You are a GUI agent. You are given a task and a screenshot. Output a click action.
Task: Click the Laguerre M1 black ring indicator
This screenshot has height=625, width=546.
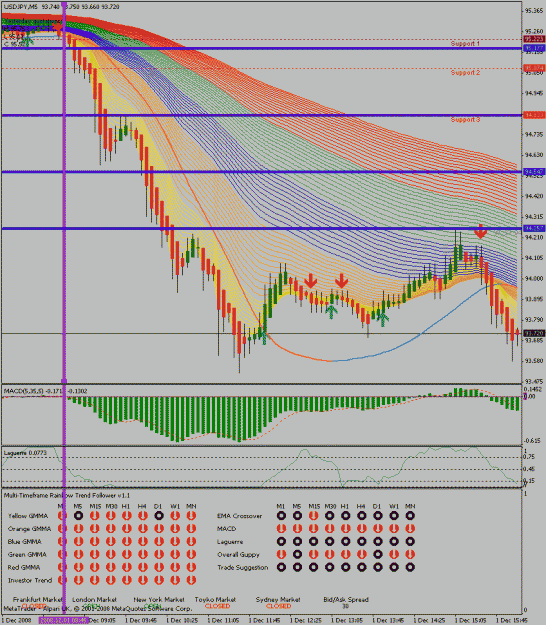tap(281, 541)
